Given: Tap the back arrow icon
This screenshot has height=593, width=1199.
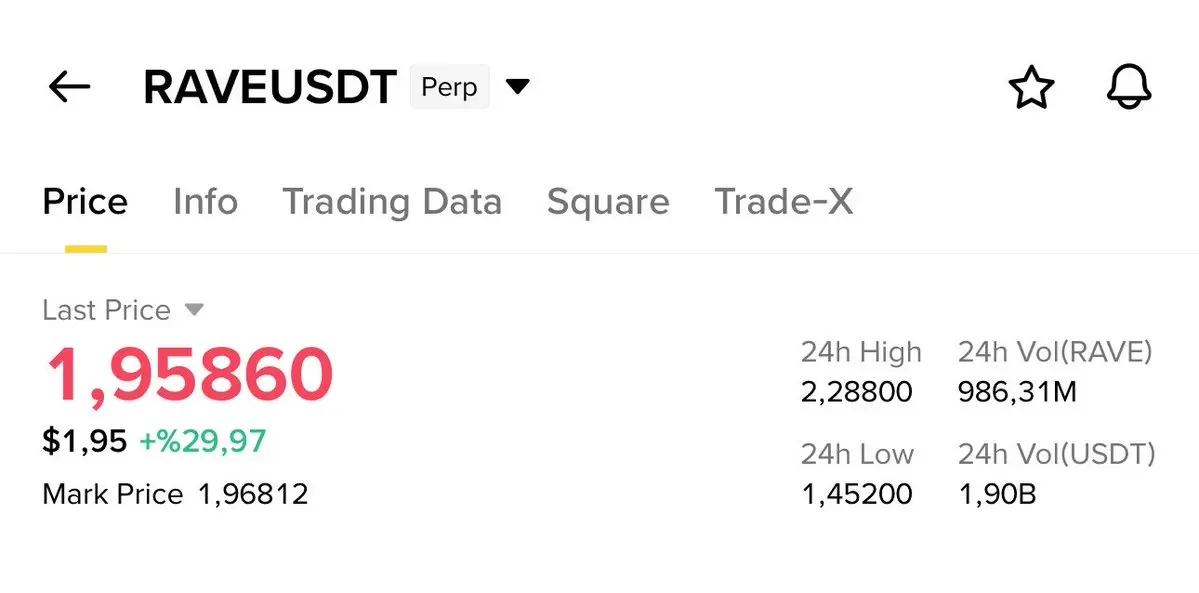Looking at the screenshot, I should 69,87.
